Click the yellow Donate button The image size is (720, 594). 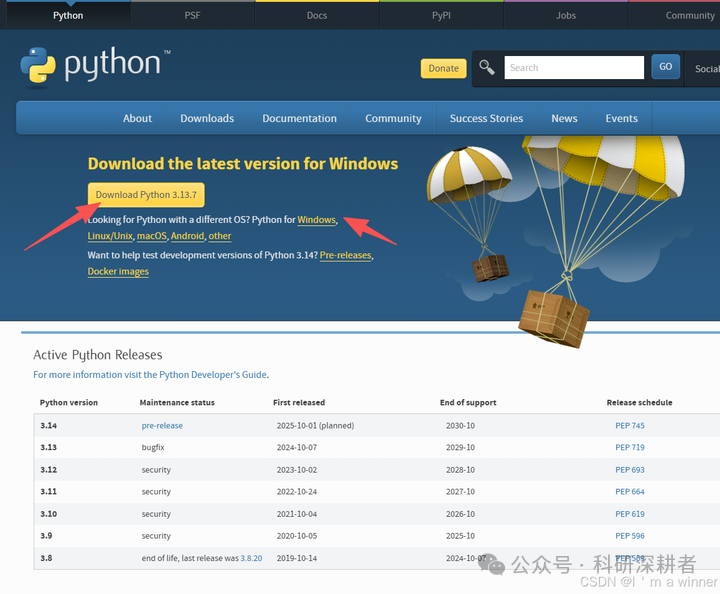pyautogui.click(x=444, y=68)
